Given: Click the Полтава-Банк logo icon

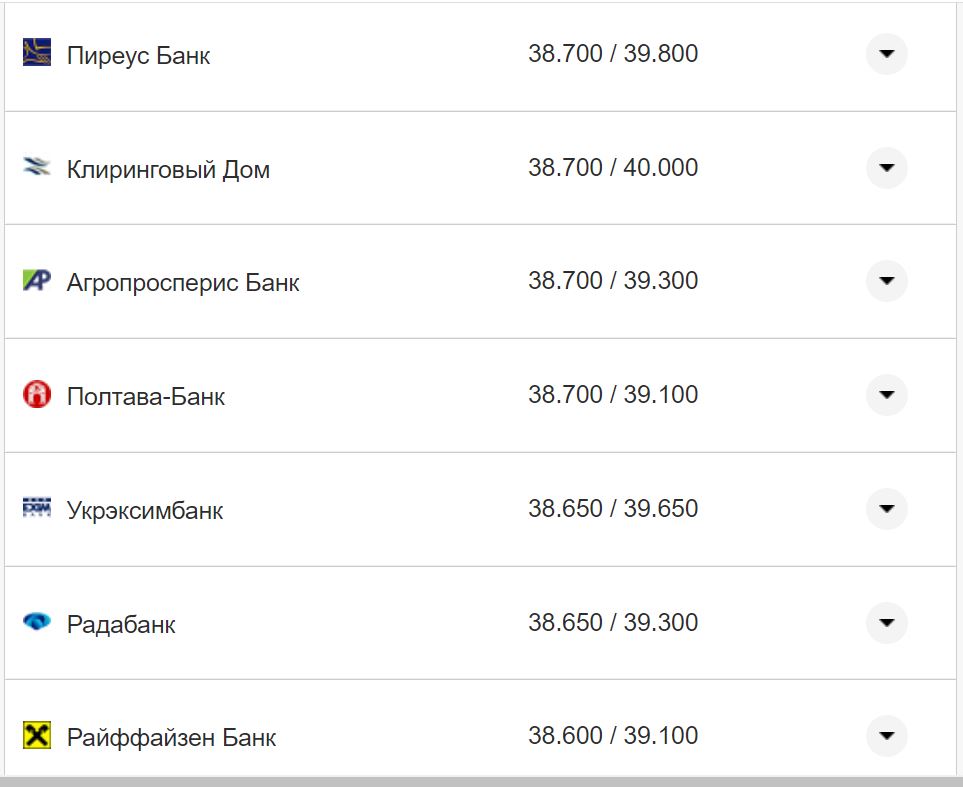Looking at the screenshot, I should (35, 395).
